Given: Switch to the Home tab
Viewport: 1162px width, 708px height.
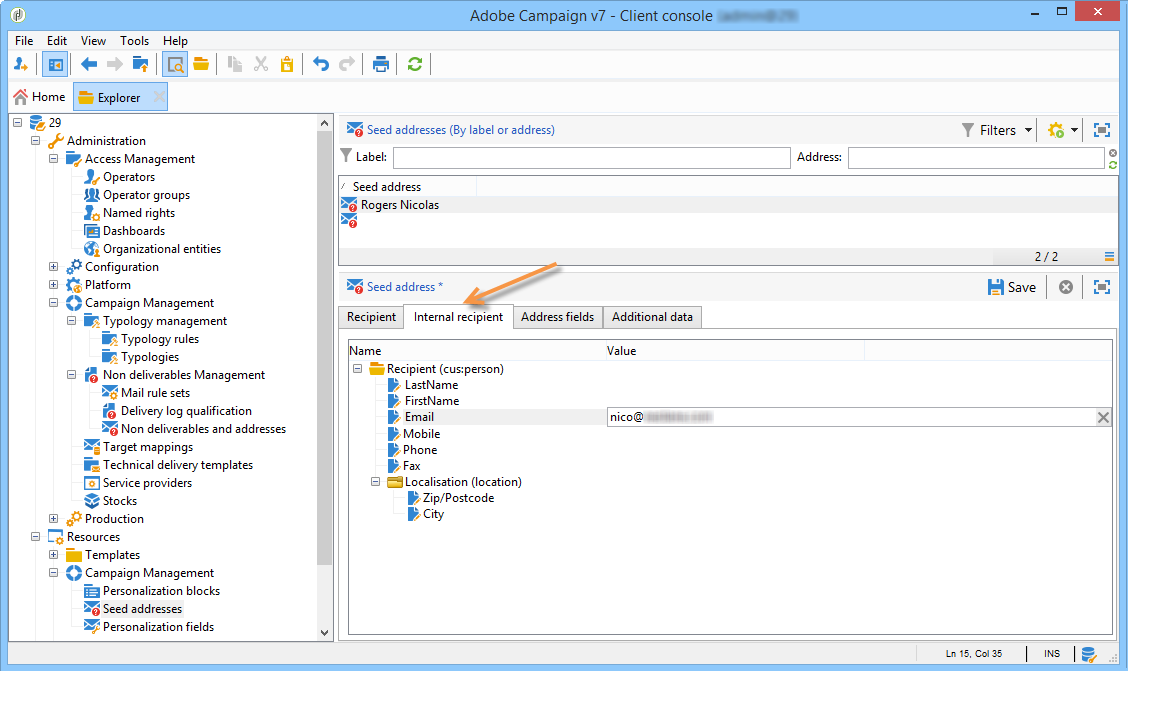Looking at the screenshot, I should (x=40, y=97).
